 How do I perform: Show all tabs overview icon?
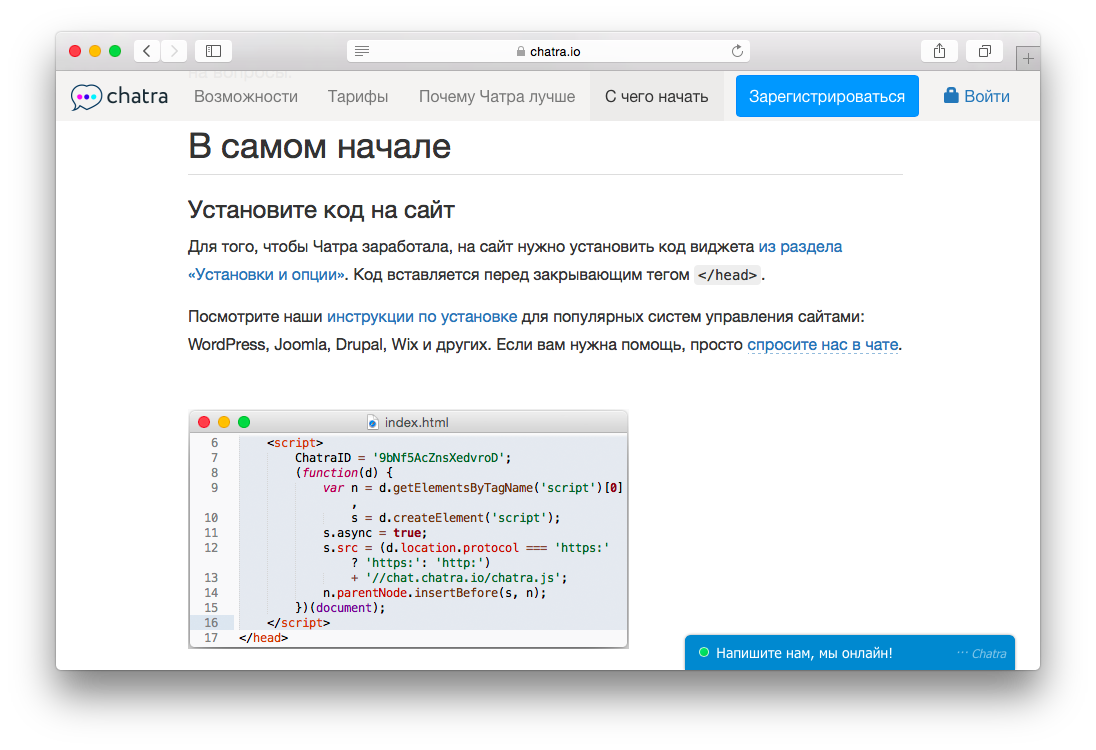coord(985,51)
